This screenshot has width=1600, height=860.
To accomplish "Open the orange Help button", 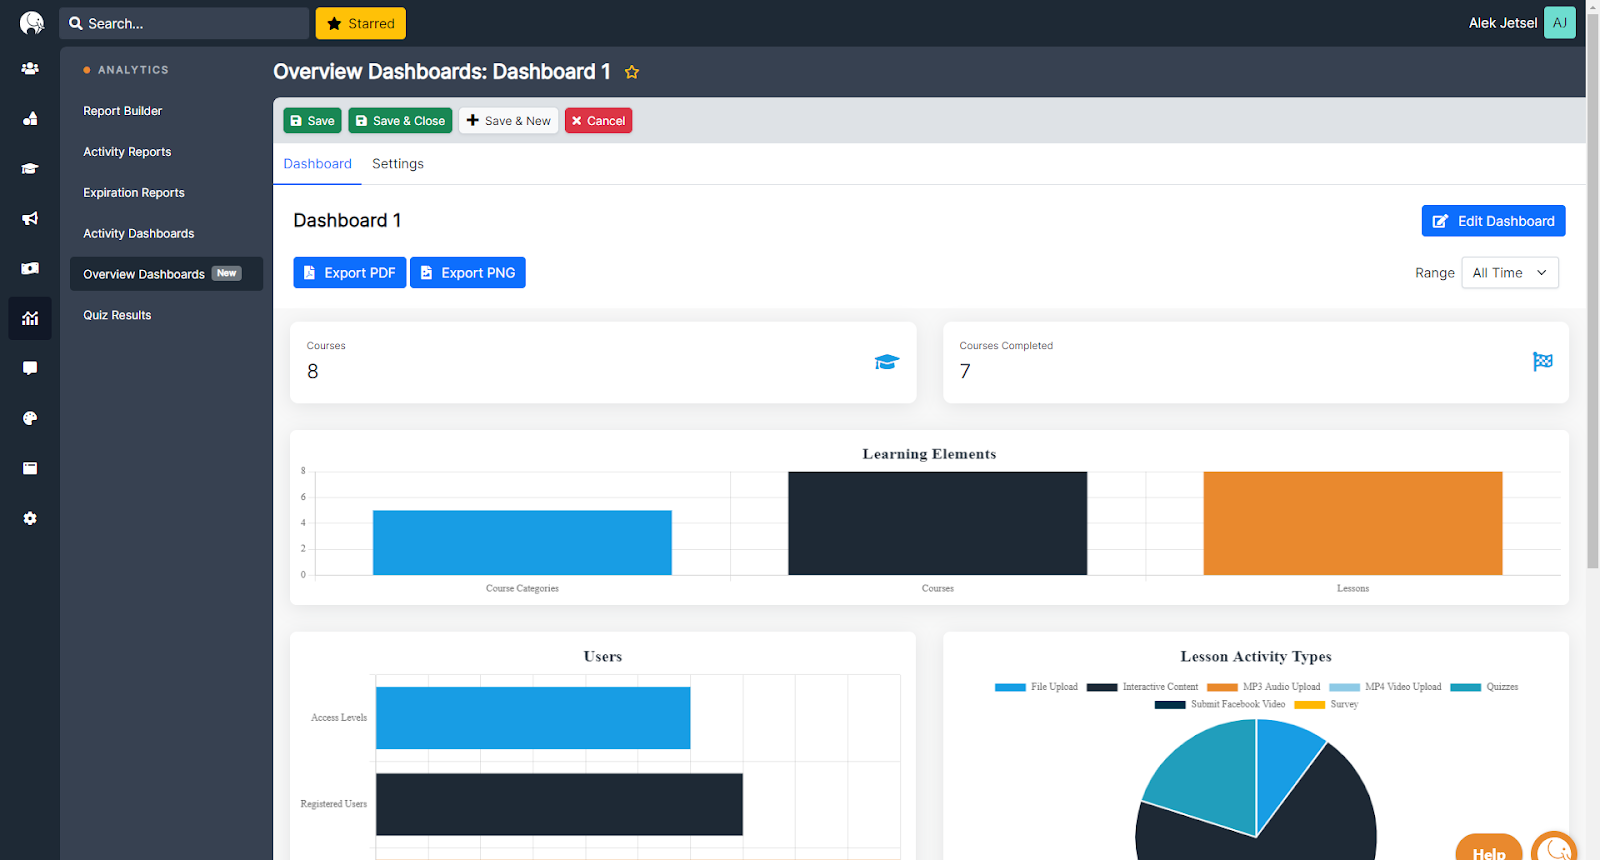I will pyautogui.click(x=1489, y=848).
